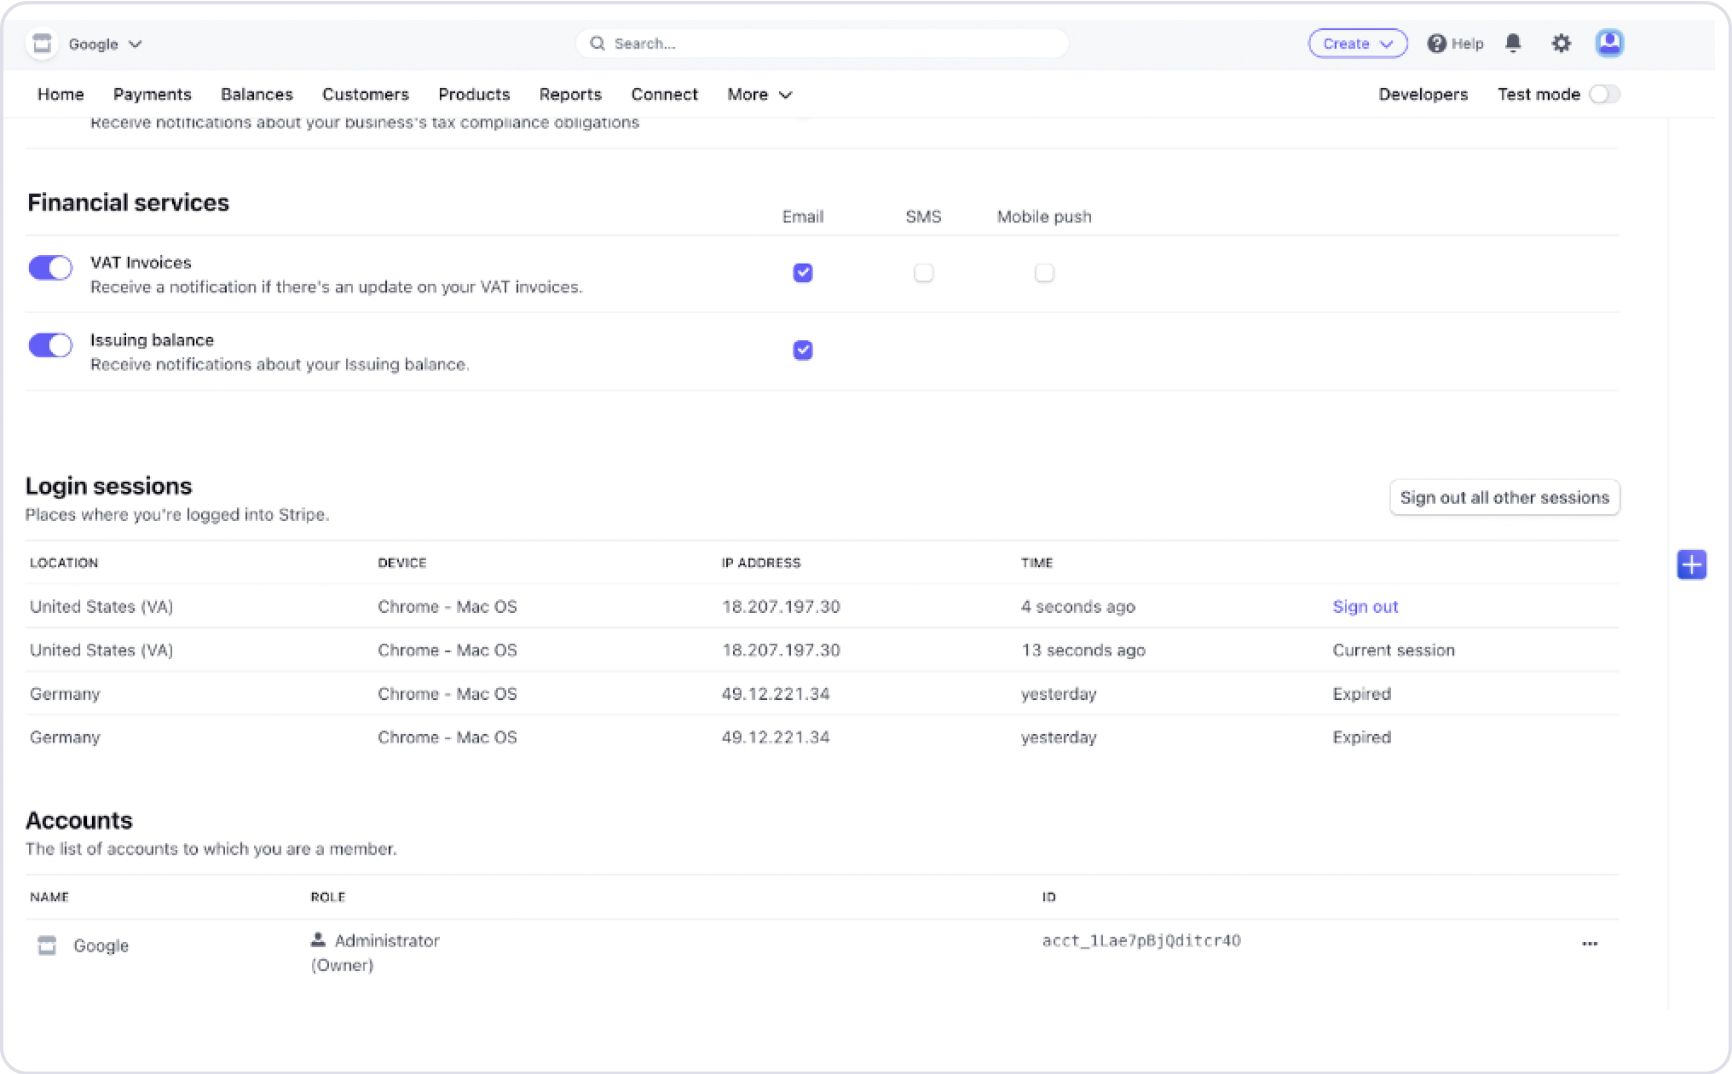Open the Balances tab
The image size is (1732, 1074).
click(x=257, y=94)
